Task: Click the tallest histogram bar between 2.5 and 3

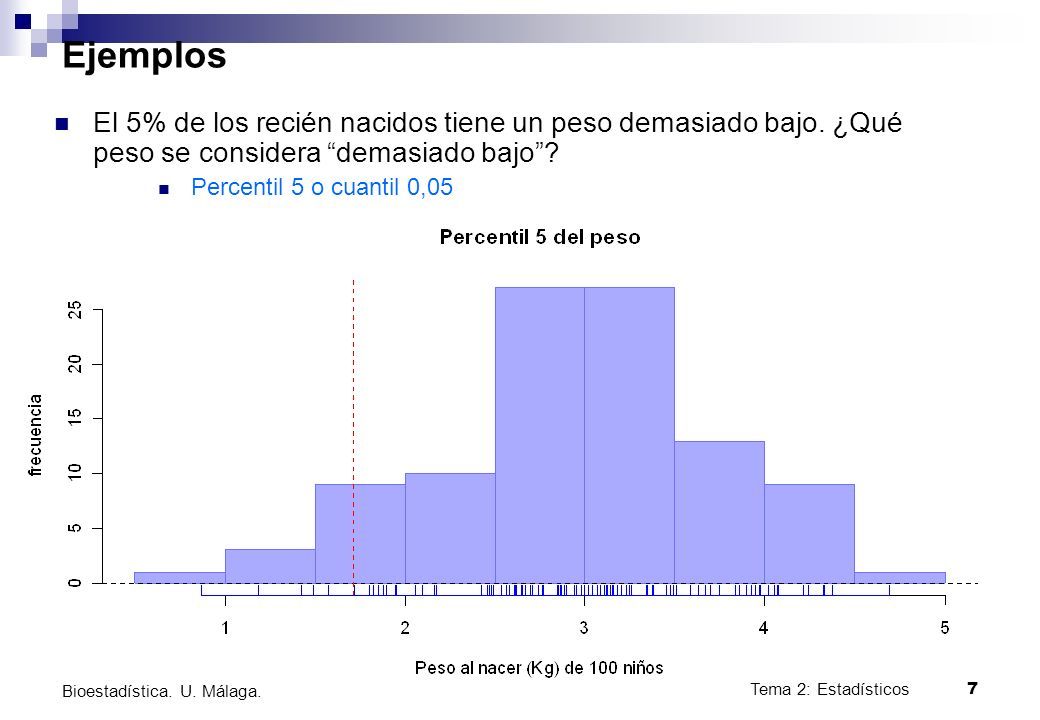Action: 540,435
